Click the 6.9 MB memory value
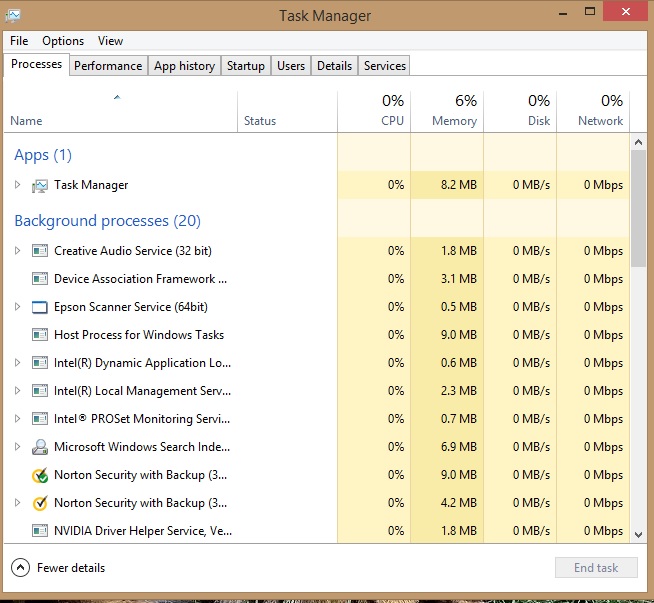Screen dimensions: 654x603 [x=459, y=447]
